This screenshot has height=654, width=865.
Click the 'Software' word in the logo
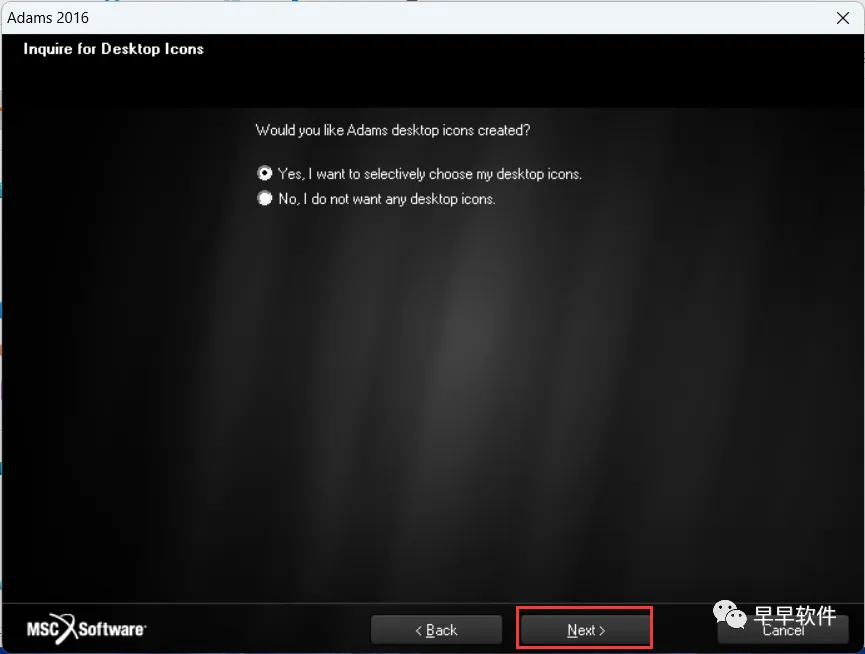112,629
